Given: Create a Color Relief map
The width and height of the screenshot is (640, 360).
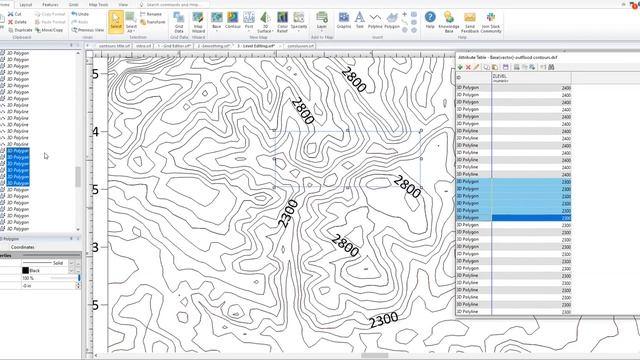Looking at the screenshot, I should (x=282, y=22).
